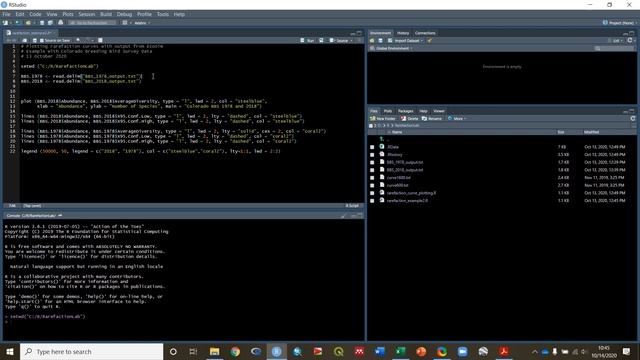Viewport: 640px width, 360px height.
Task: Switch to the Plots tab
Action: point(388,111)
